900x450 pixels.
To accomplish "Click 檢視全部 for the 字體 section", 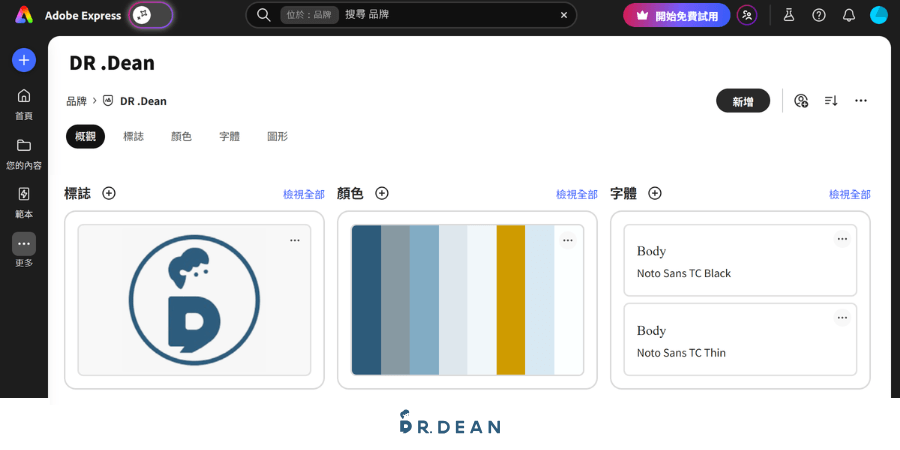I will tap(850, 195).
